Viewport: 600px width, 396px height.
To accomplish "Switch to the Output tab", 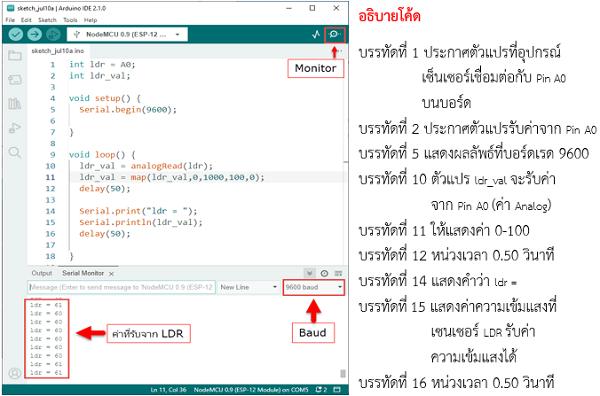I will [x=41, y=273].
